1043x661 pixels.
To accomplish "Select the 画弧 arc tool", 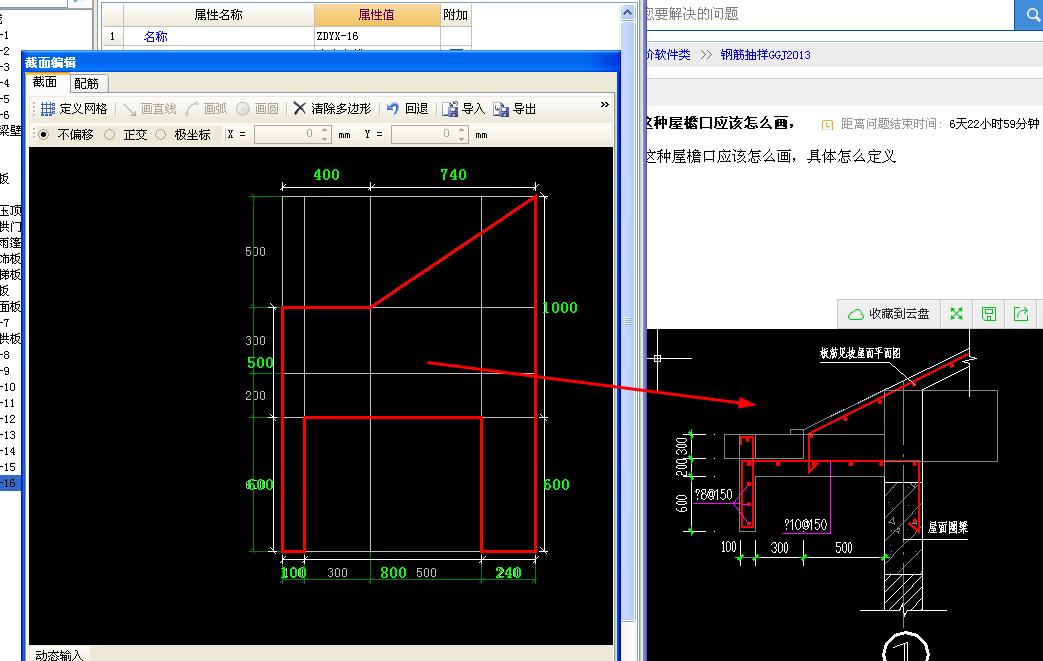I will click(x=206, y=108).
